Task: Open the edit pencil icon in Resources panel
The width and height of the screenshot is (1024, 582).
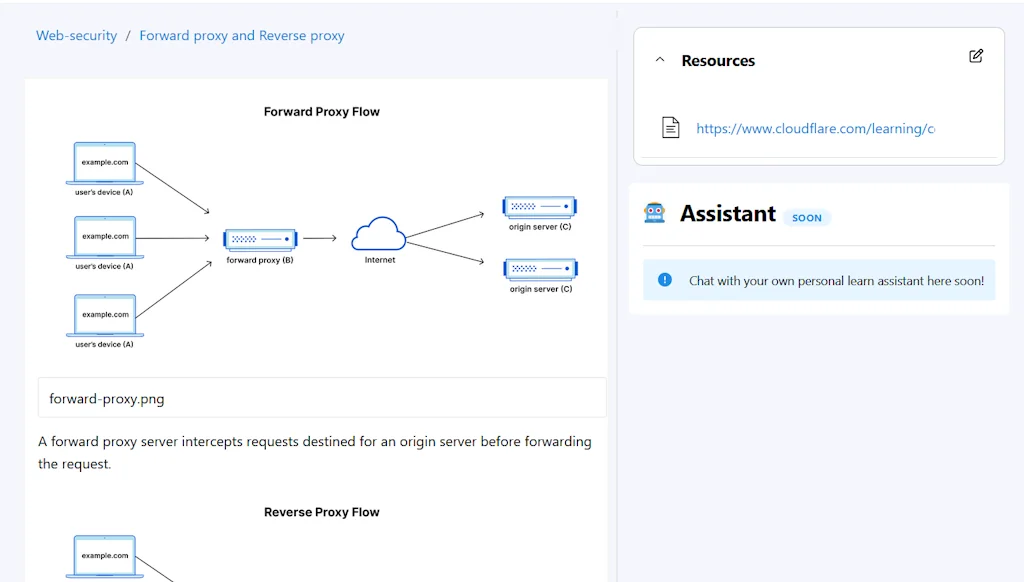Action: (976, 56)
